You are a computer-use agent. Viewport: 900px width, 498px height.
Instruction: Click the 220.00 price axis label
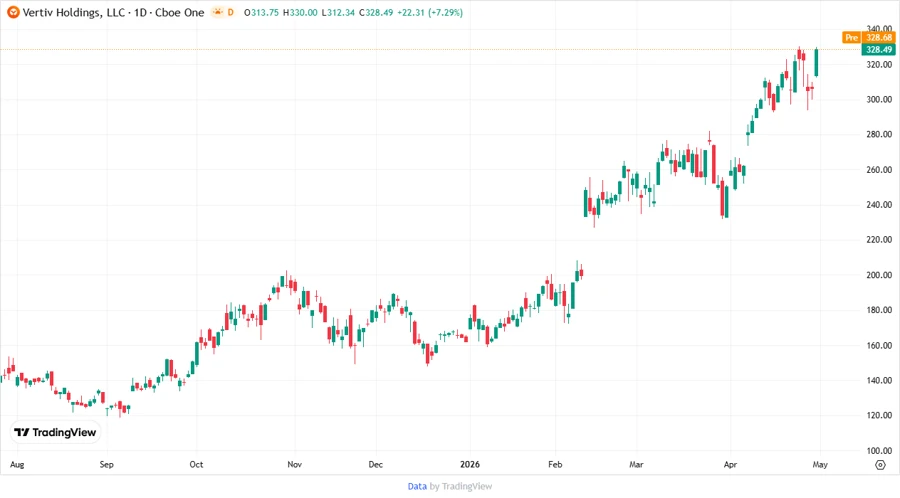(879, 240)
